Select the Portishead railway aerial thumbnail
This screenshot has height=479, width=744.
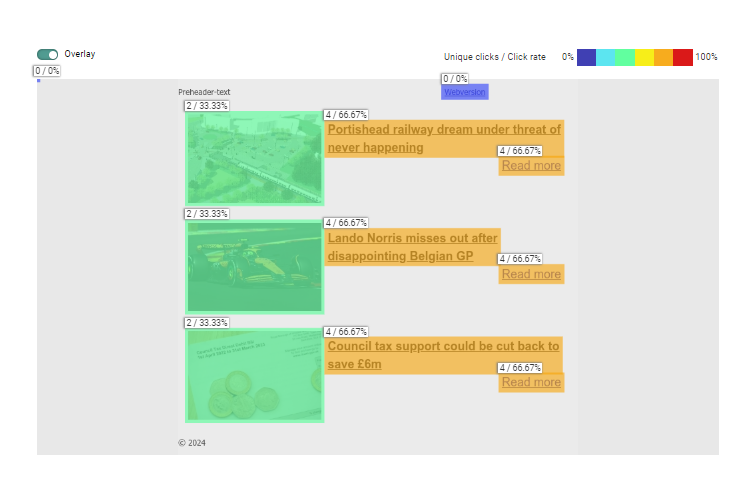click(x=254, y=158)
